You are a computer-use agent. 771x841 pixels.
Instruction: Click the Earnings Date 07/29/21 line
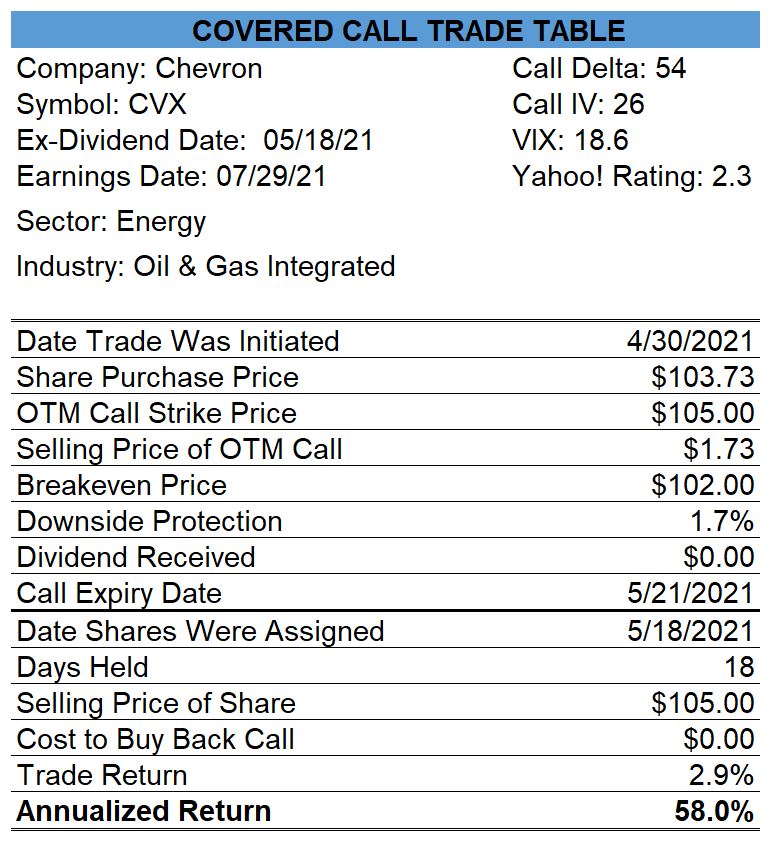(x=171, y=176)
